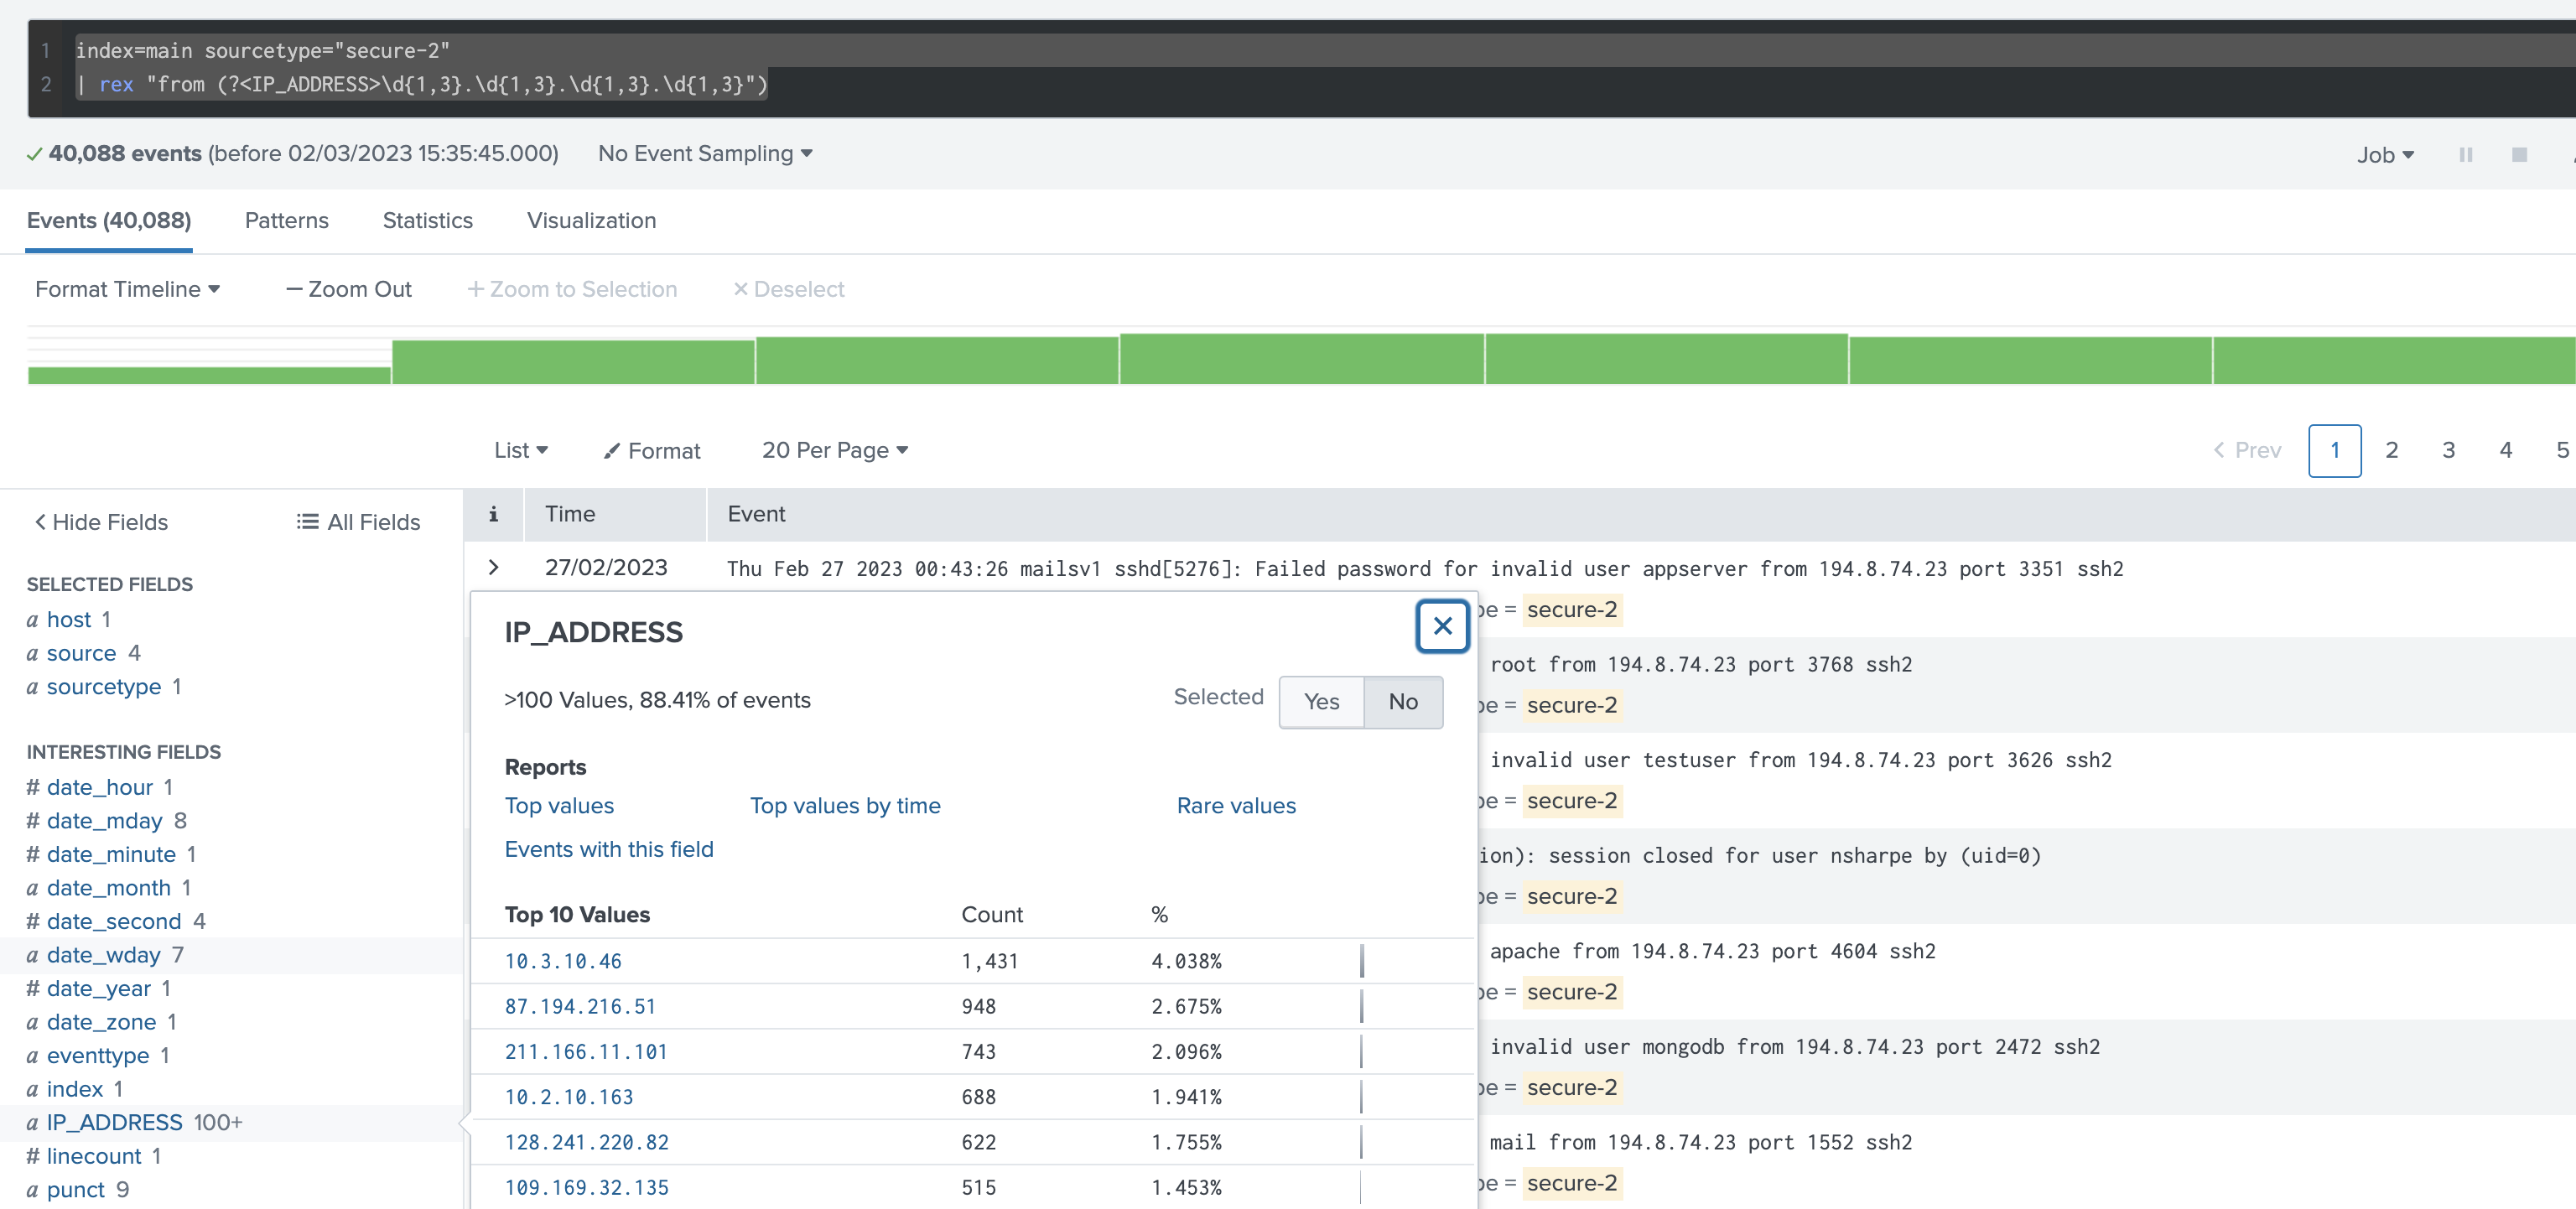This screenshot has height=1209, width=2576.
Task: Set IP_ADDRESS Selected toggle to No
Action: tap(1402, 701)
